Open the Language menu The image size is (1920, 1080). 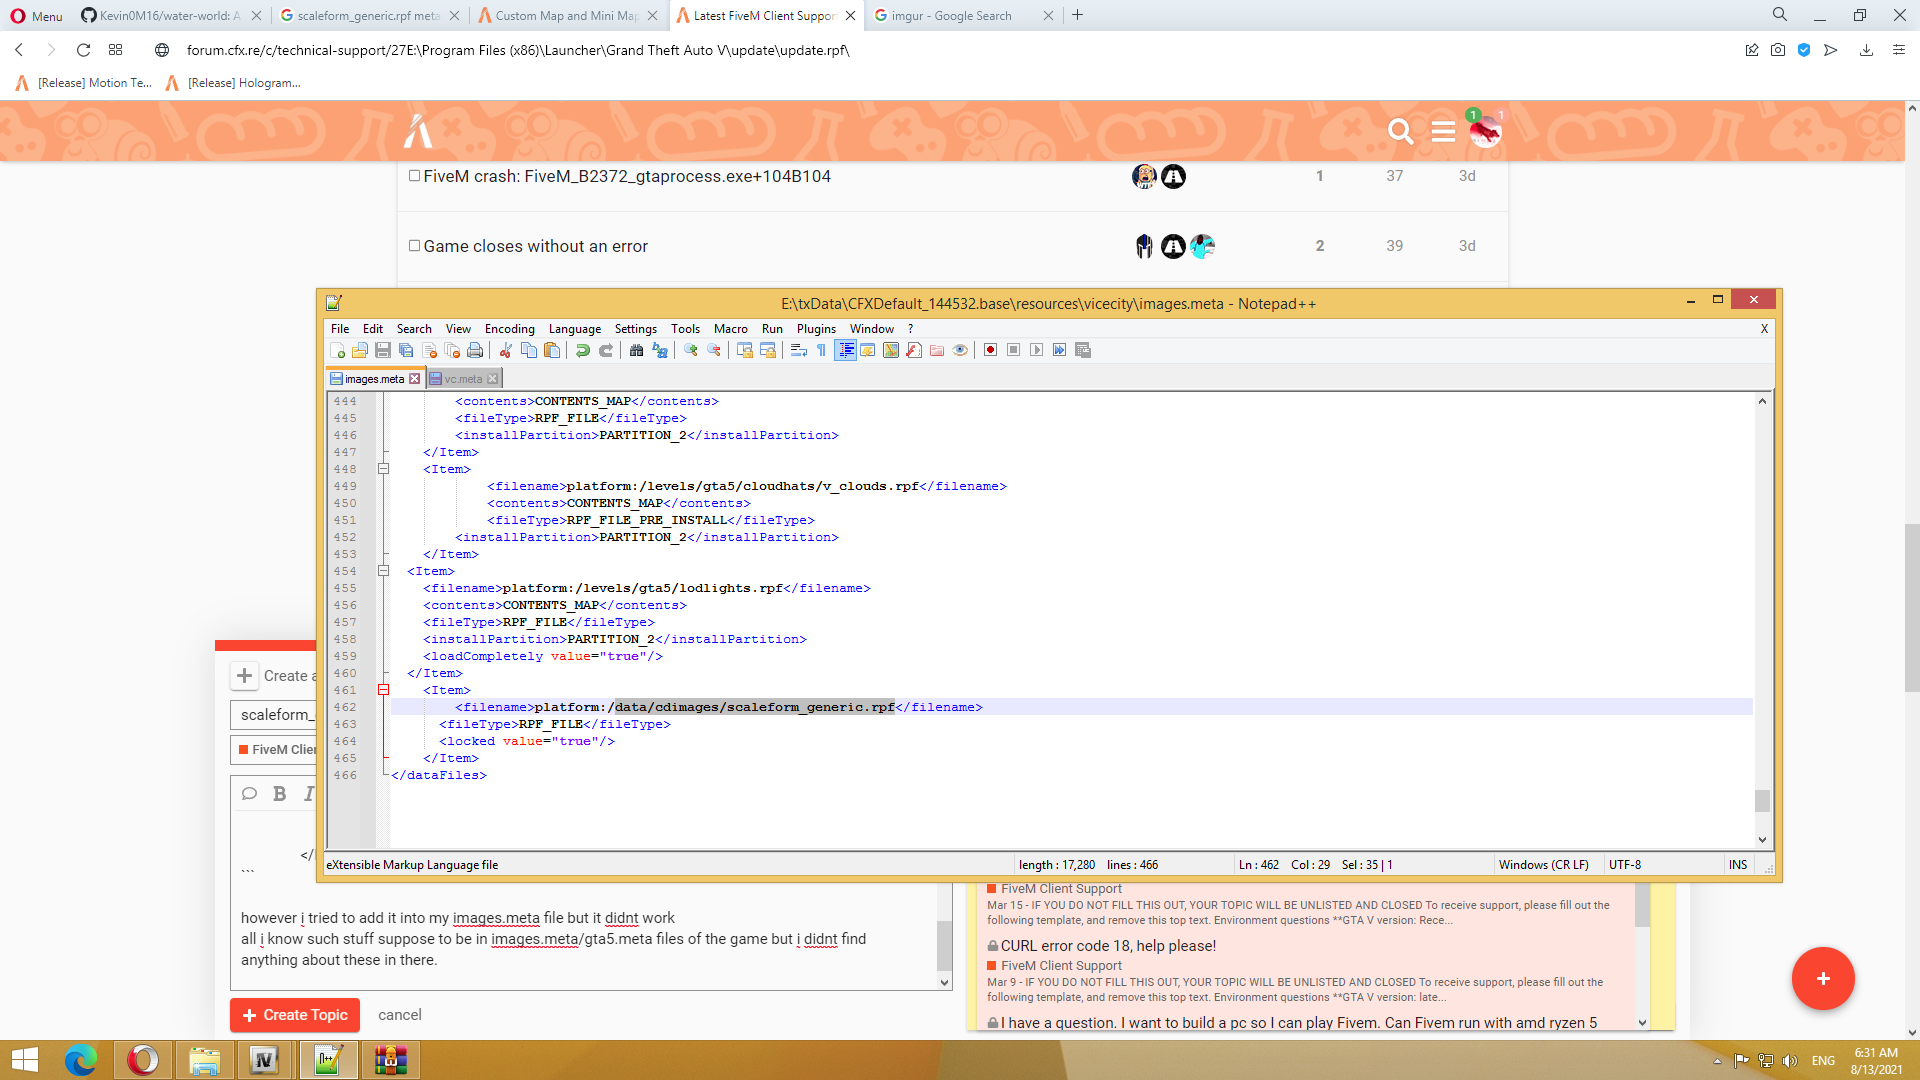click(x=575, y=329)
